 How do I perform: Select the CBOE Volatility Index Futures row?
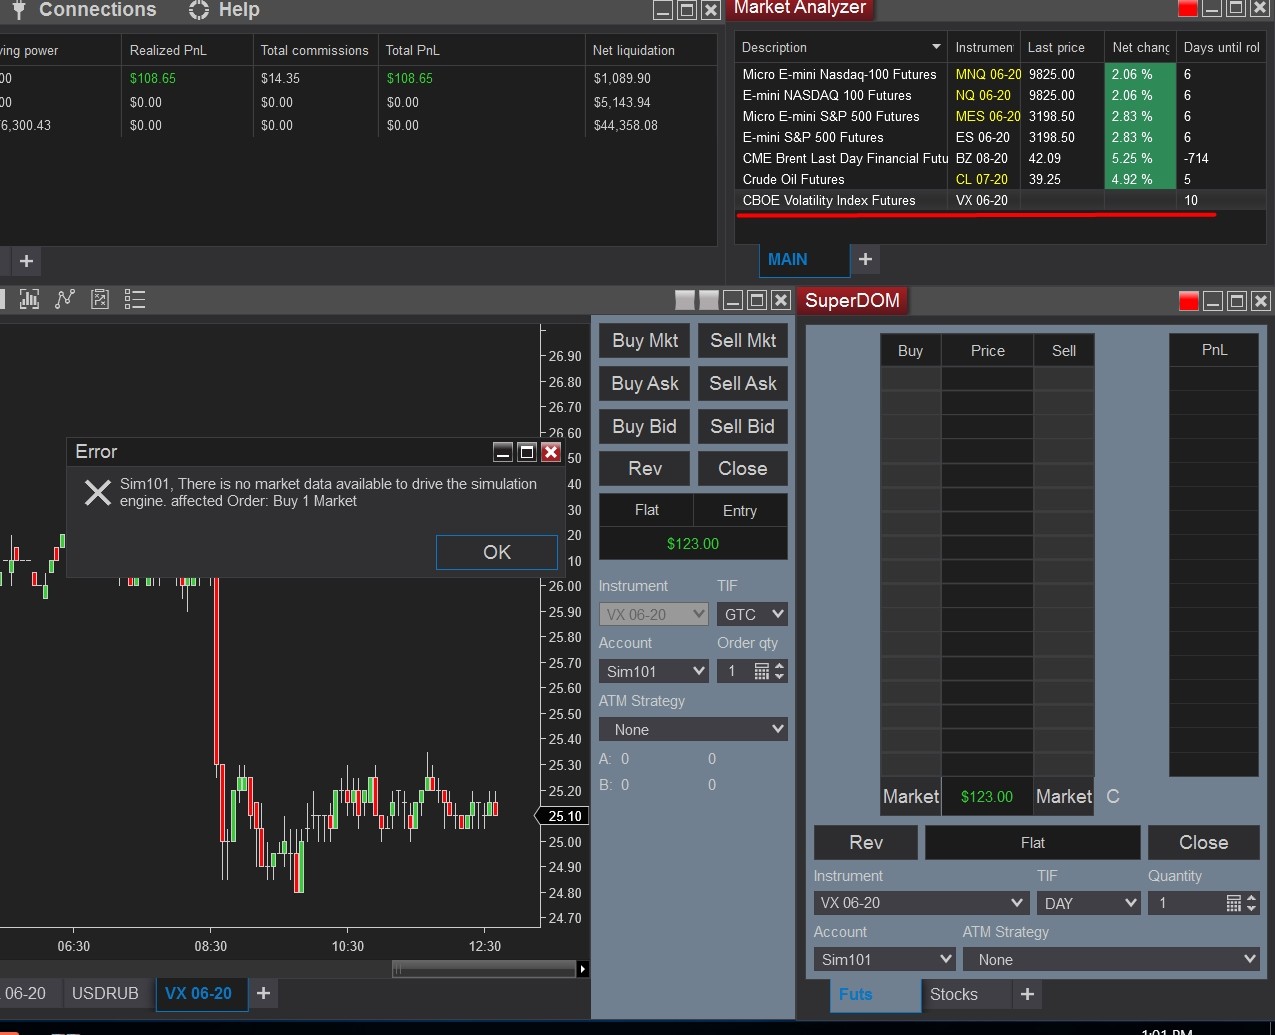coord(850,200)
